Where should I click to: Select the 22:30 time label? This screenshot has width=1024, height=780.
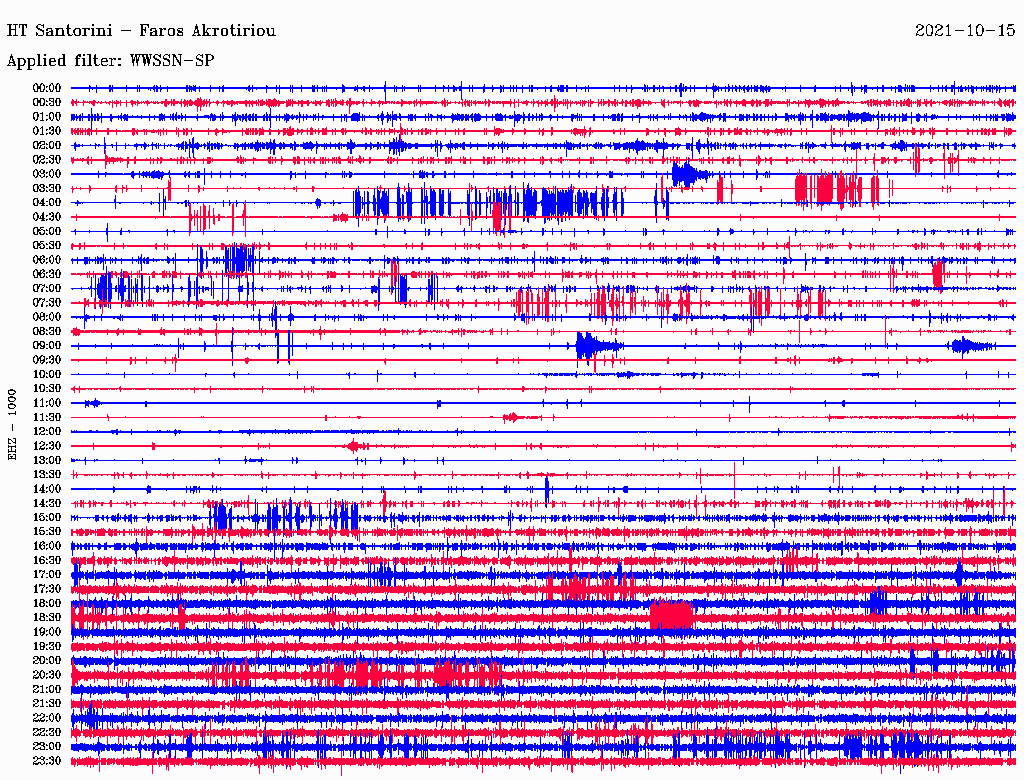point(47,732)
